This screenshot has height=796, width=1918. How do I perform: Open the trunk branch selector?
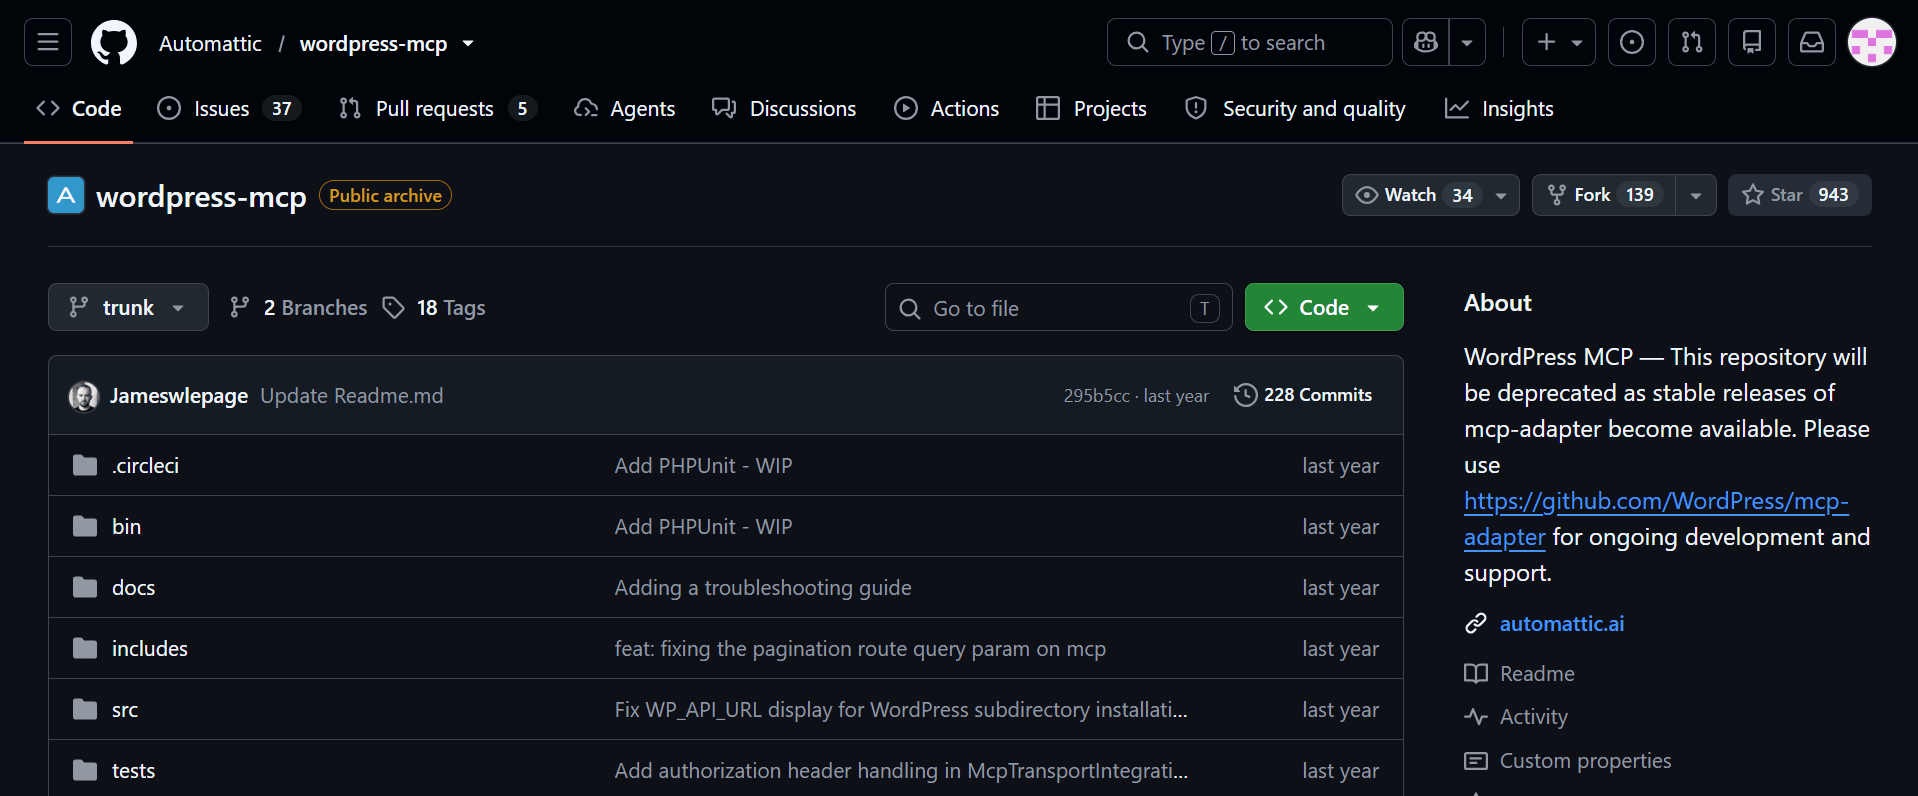pos(128,307)
